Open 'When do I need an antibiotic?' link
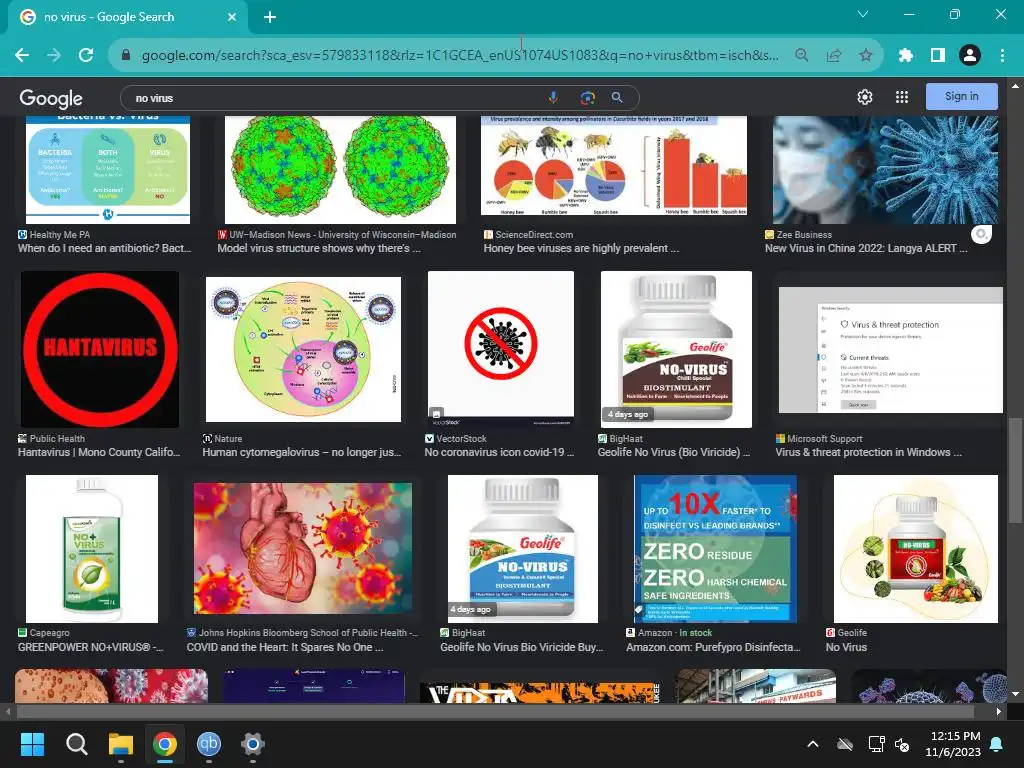This screenshot has width=1024, height=768. [x=104, y=248]
